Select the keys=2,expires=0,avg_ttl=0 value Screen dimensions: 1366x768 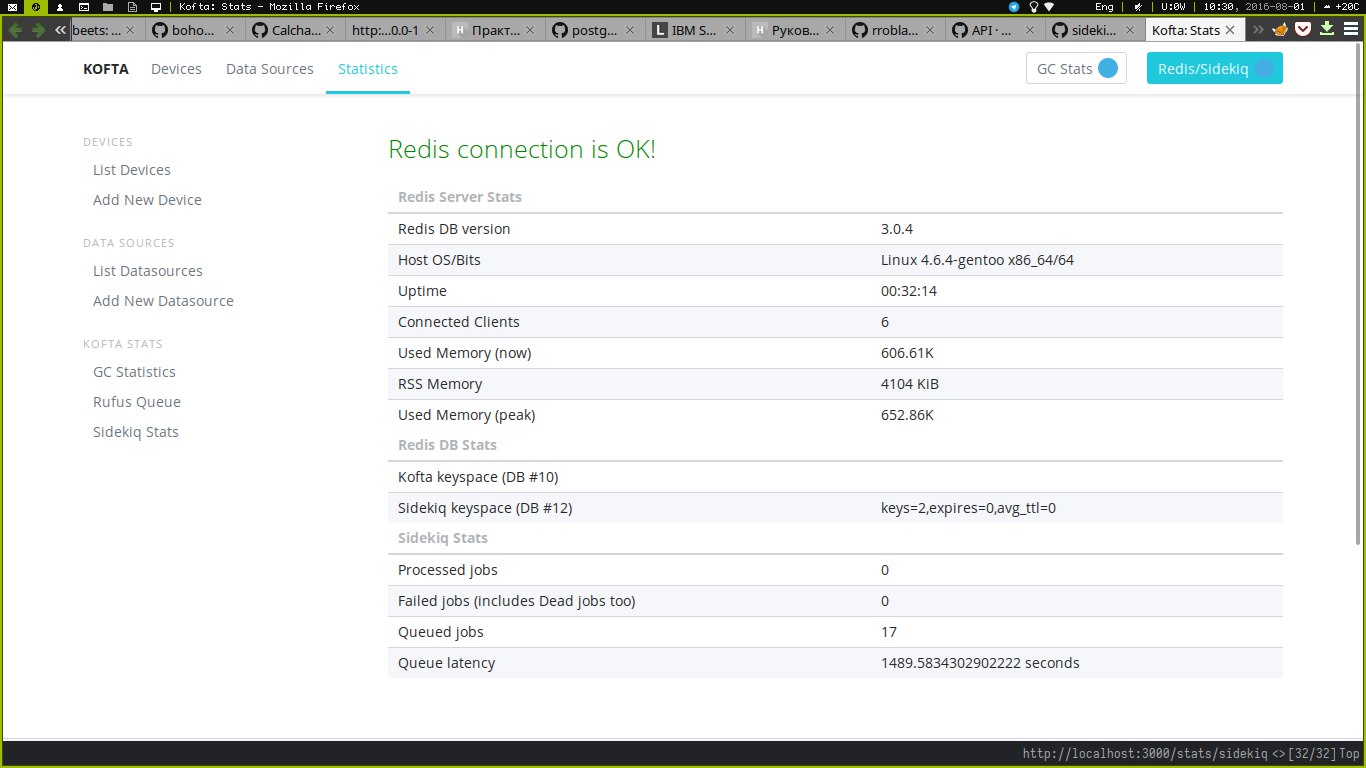(x=969, y=508)
